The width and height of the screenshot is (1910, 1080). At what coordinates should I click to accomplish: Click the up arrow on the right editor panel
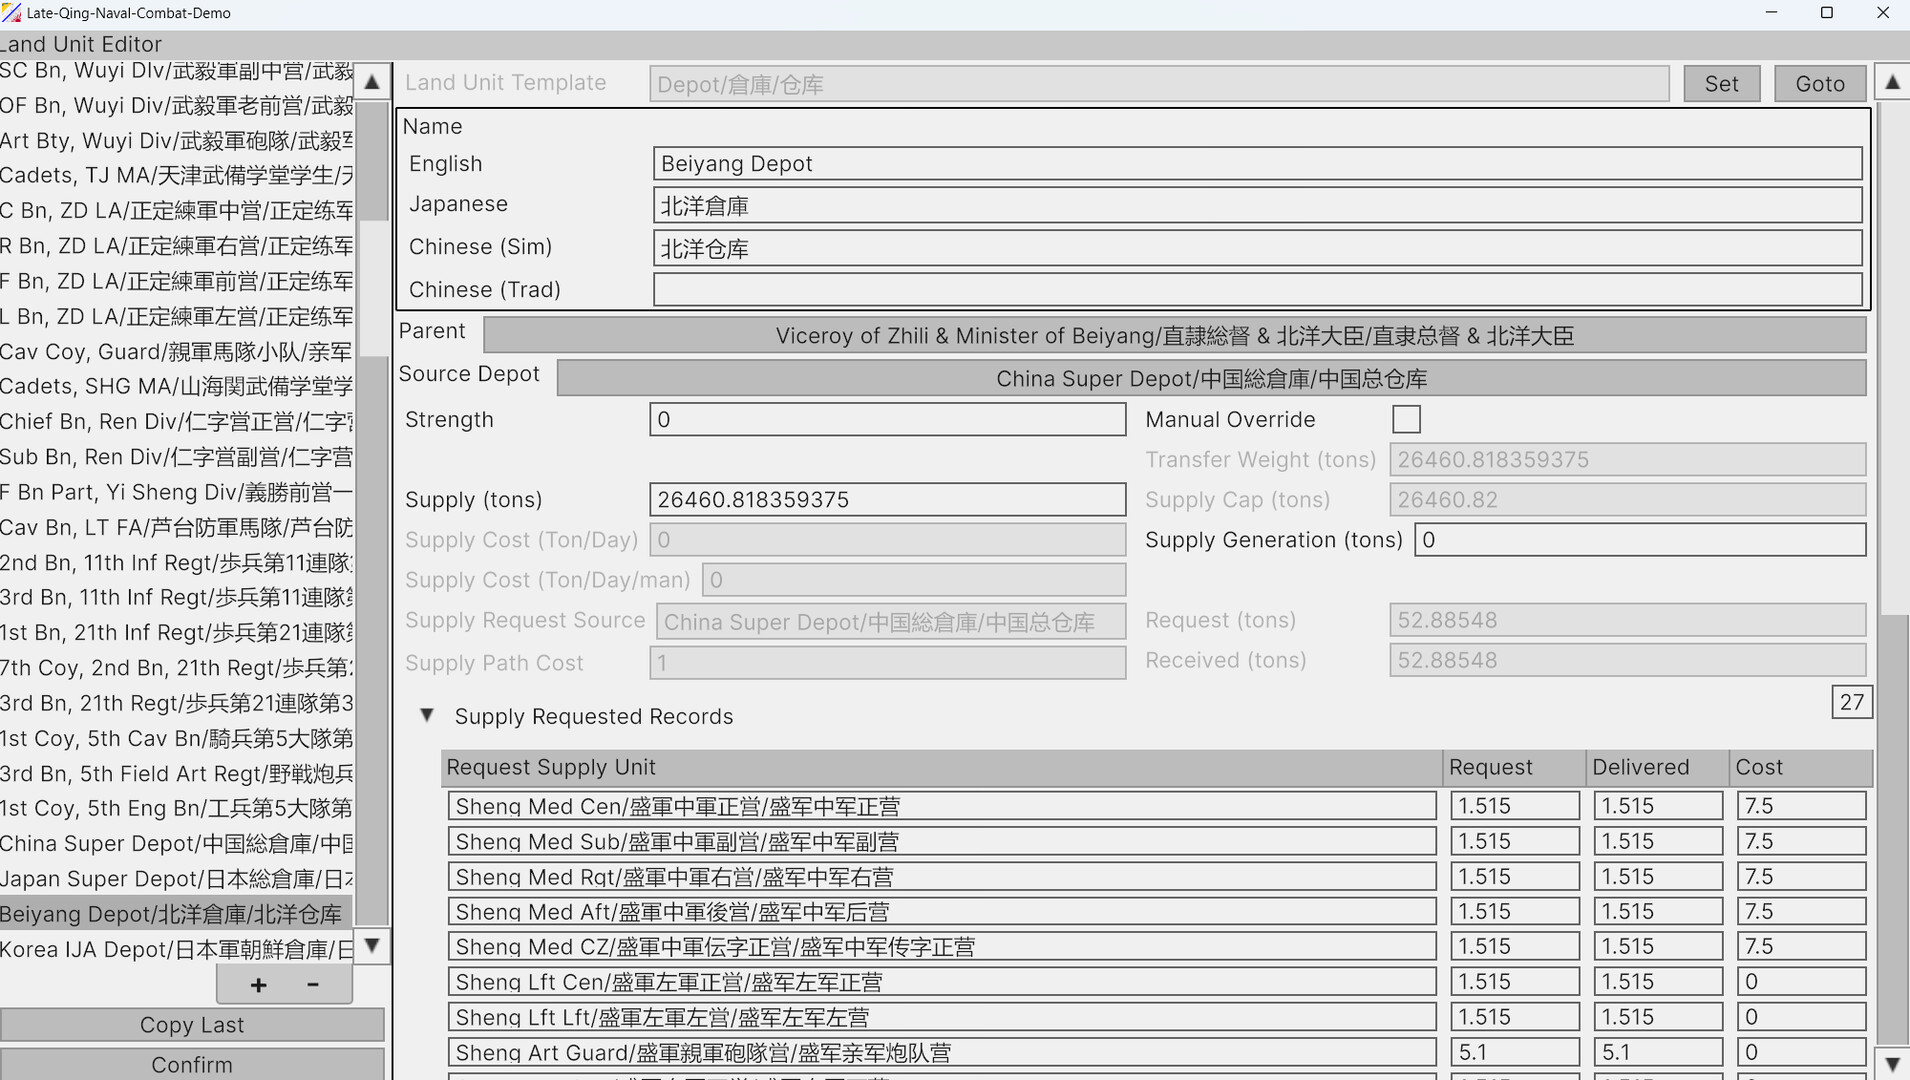(1893, 81)
